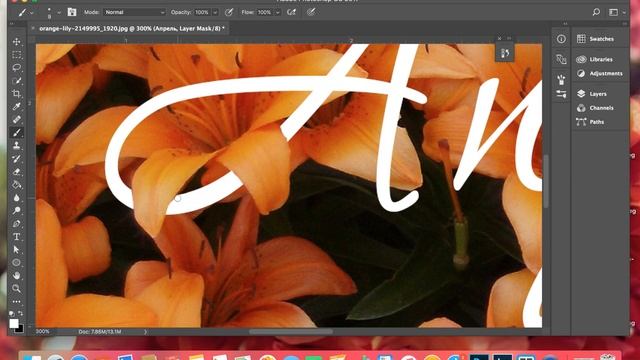Screen dimensions: 640x360
Task: Select the Healing Brush tool
Action: pyautogui.click(x=16, y=120)
